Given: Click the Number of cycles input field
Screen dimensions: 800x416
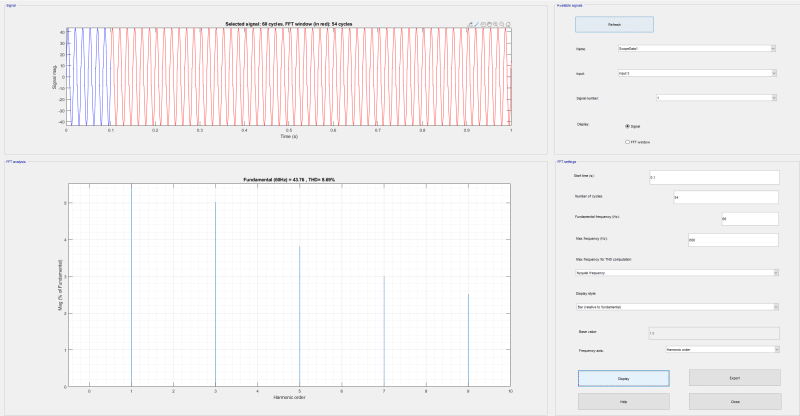Looking at the screenshot, I should [726, 197].
